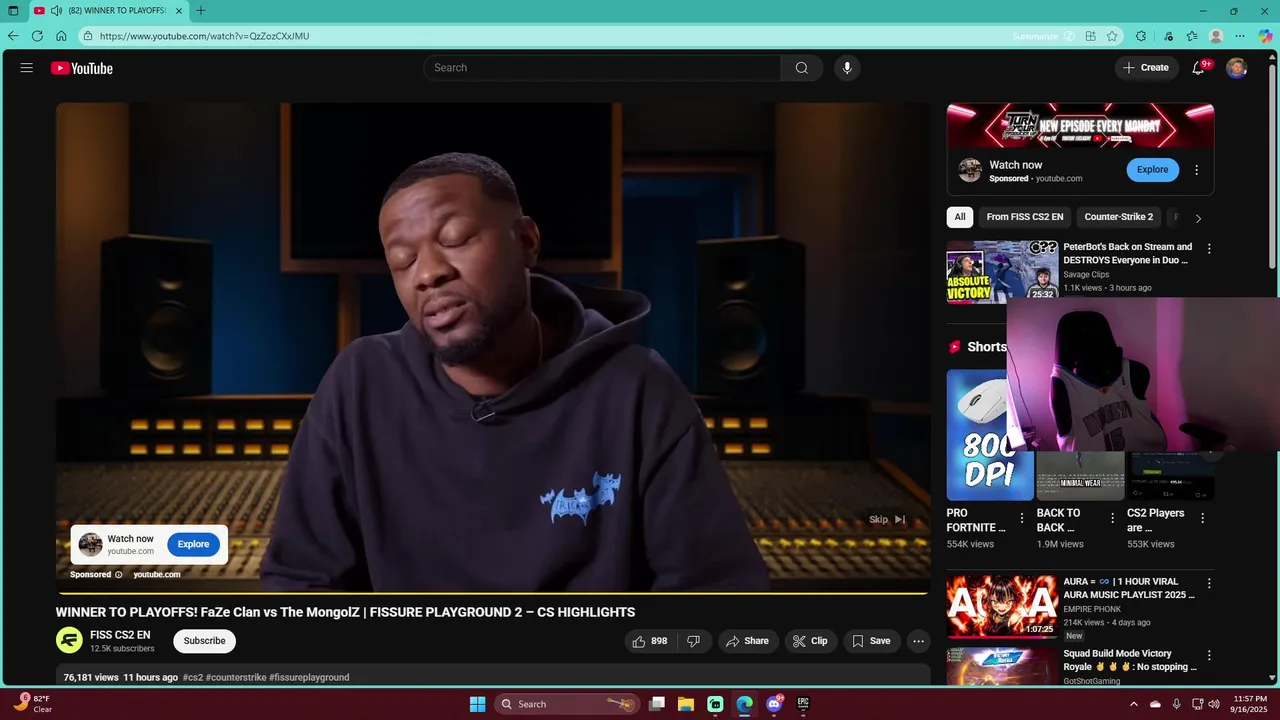Select the From FISS CS2 EN chip
This screenshot has height=720, width=1280.
pos(1025,217)
